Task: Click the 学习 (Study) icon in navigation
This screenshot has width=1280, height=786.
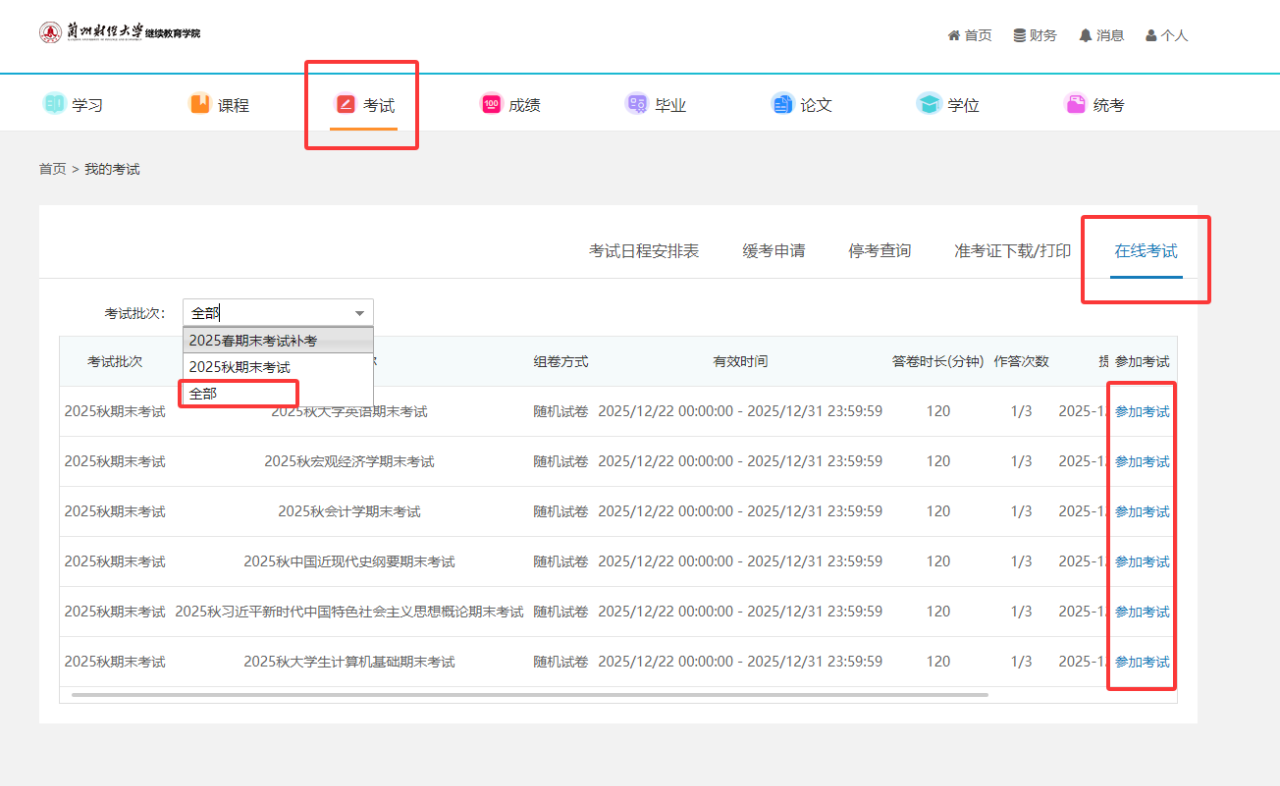Action: (x=54, y=104)
